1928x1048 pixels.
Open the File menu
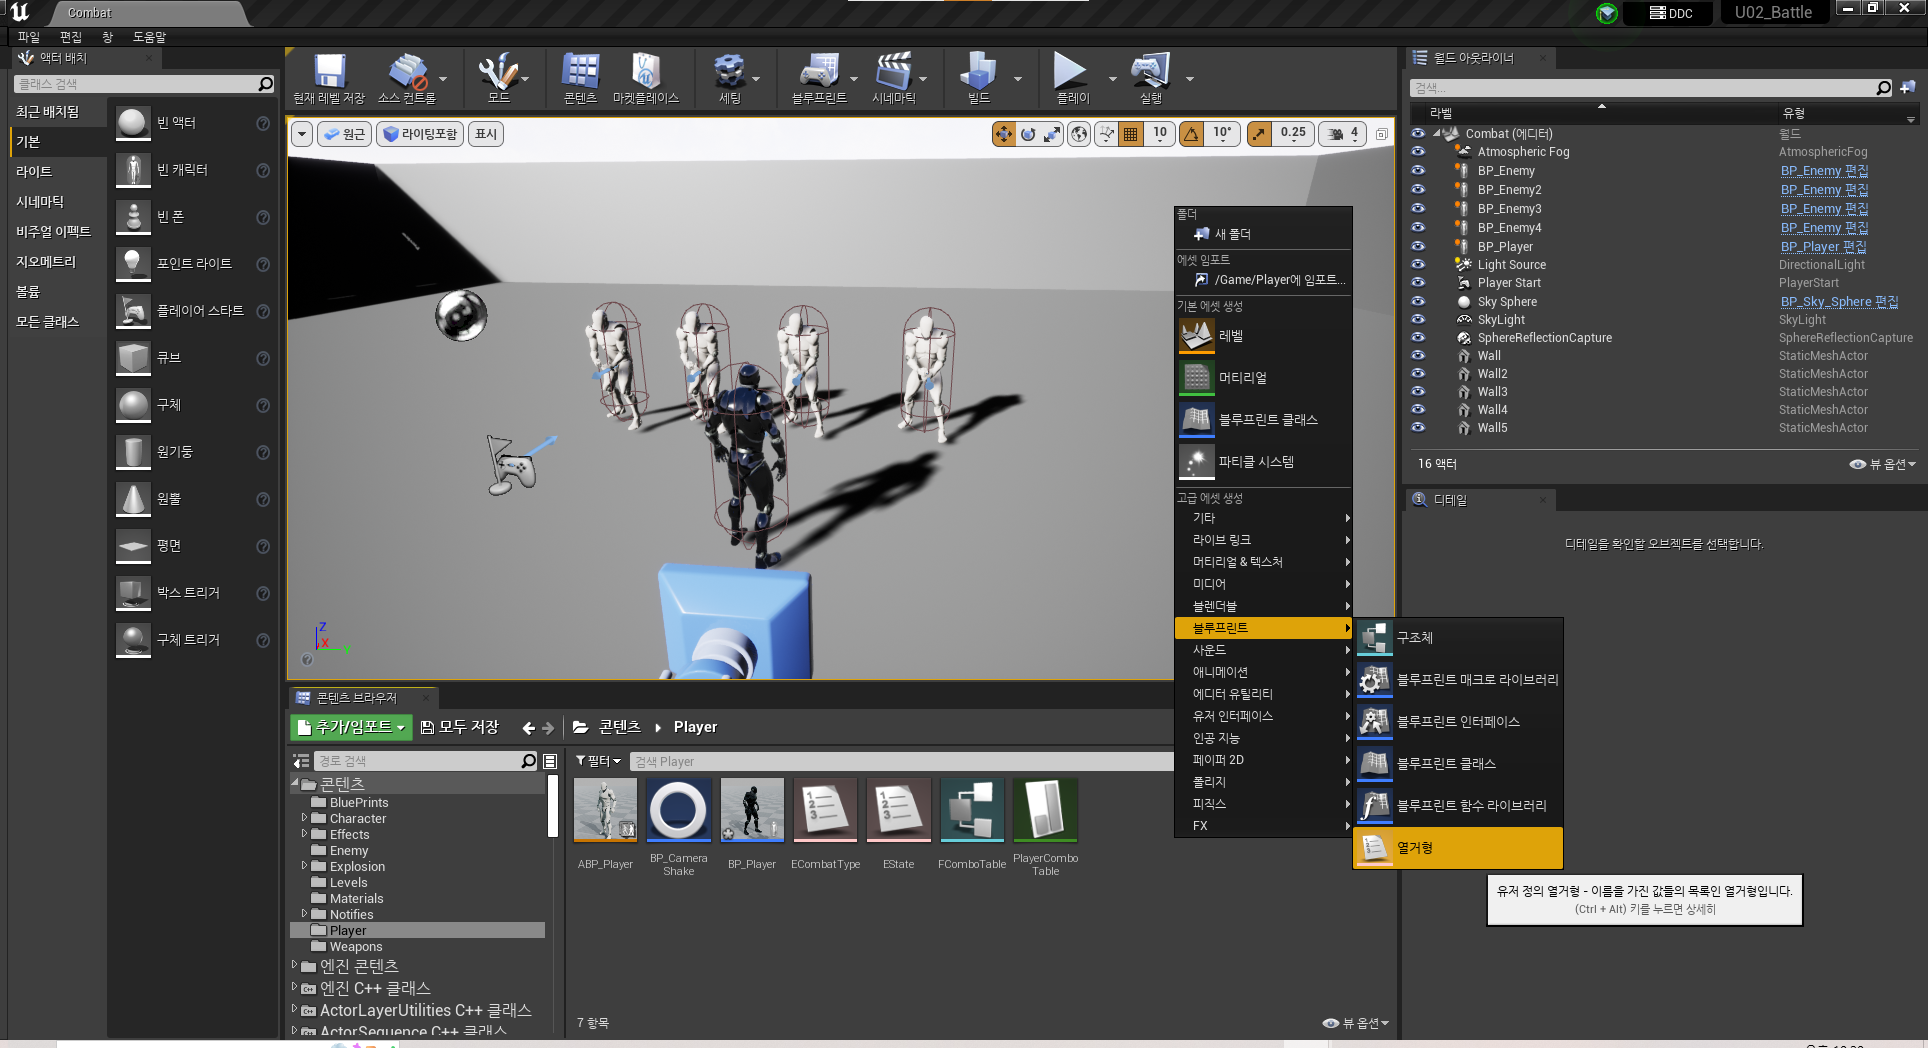29,37
